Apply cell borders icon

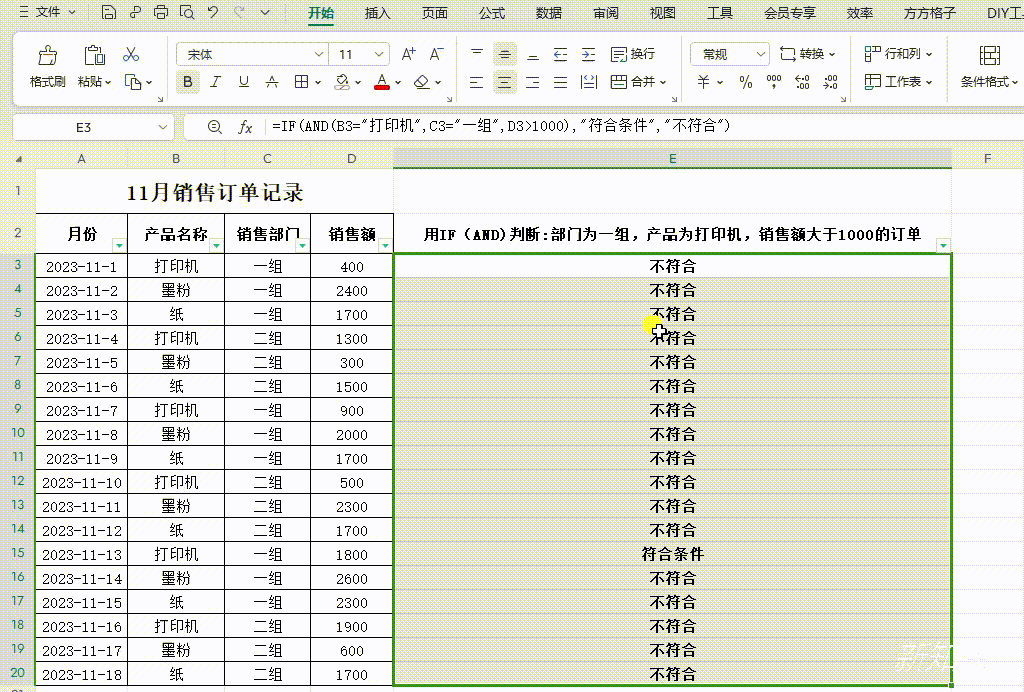[301, 82]
